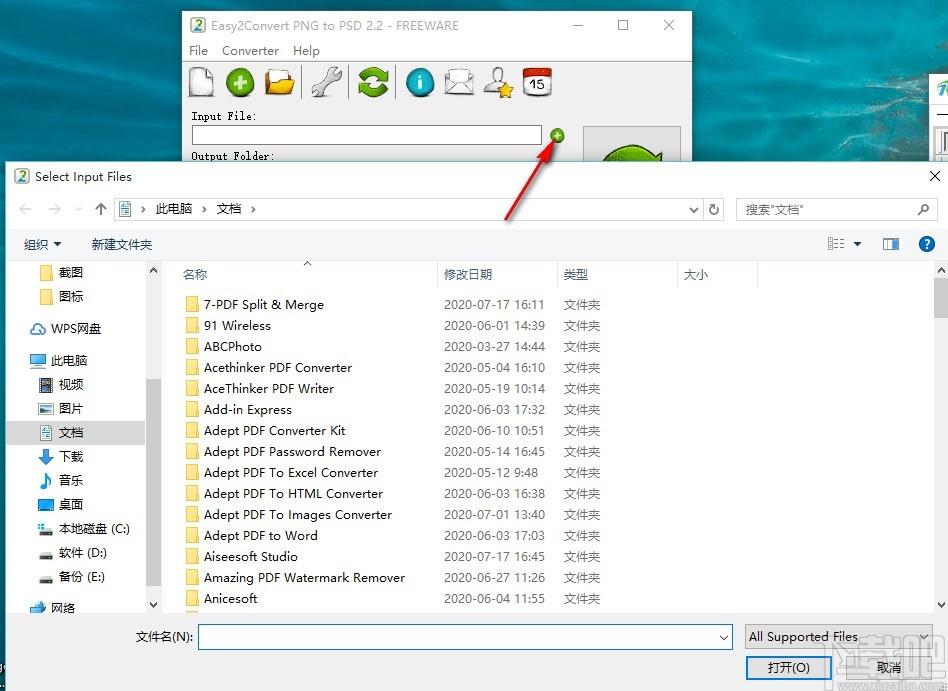This screenshot has height=691, width=948.
Task: Sort by 名称 column header
Action: (x=195, y=274)
